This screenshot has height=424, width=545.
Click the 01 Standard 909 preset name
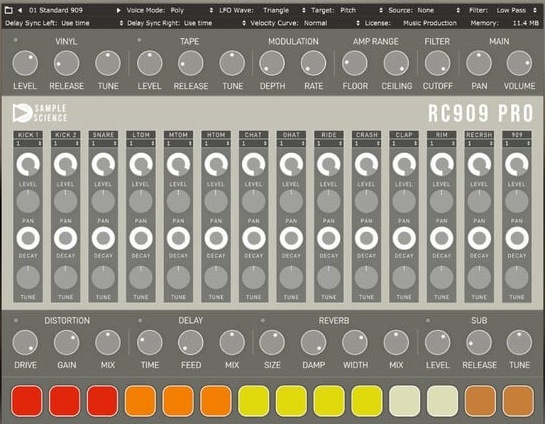[x=56, y=10]
